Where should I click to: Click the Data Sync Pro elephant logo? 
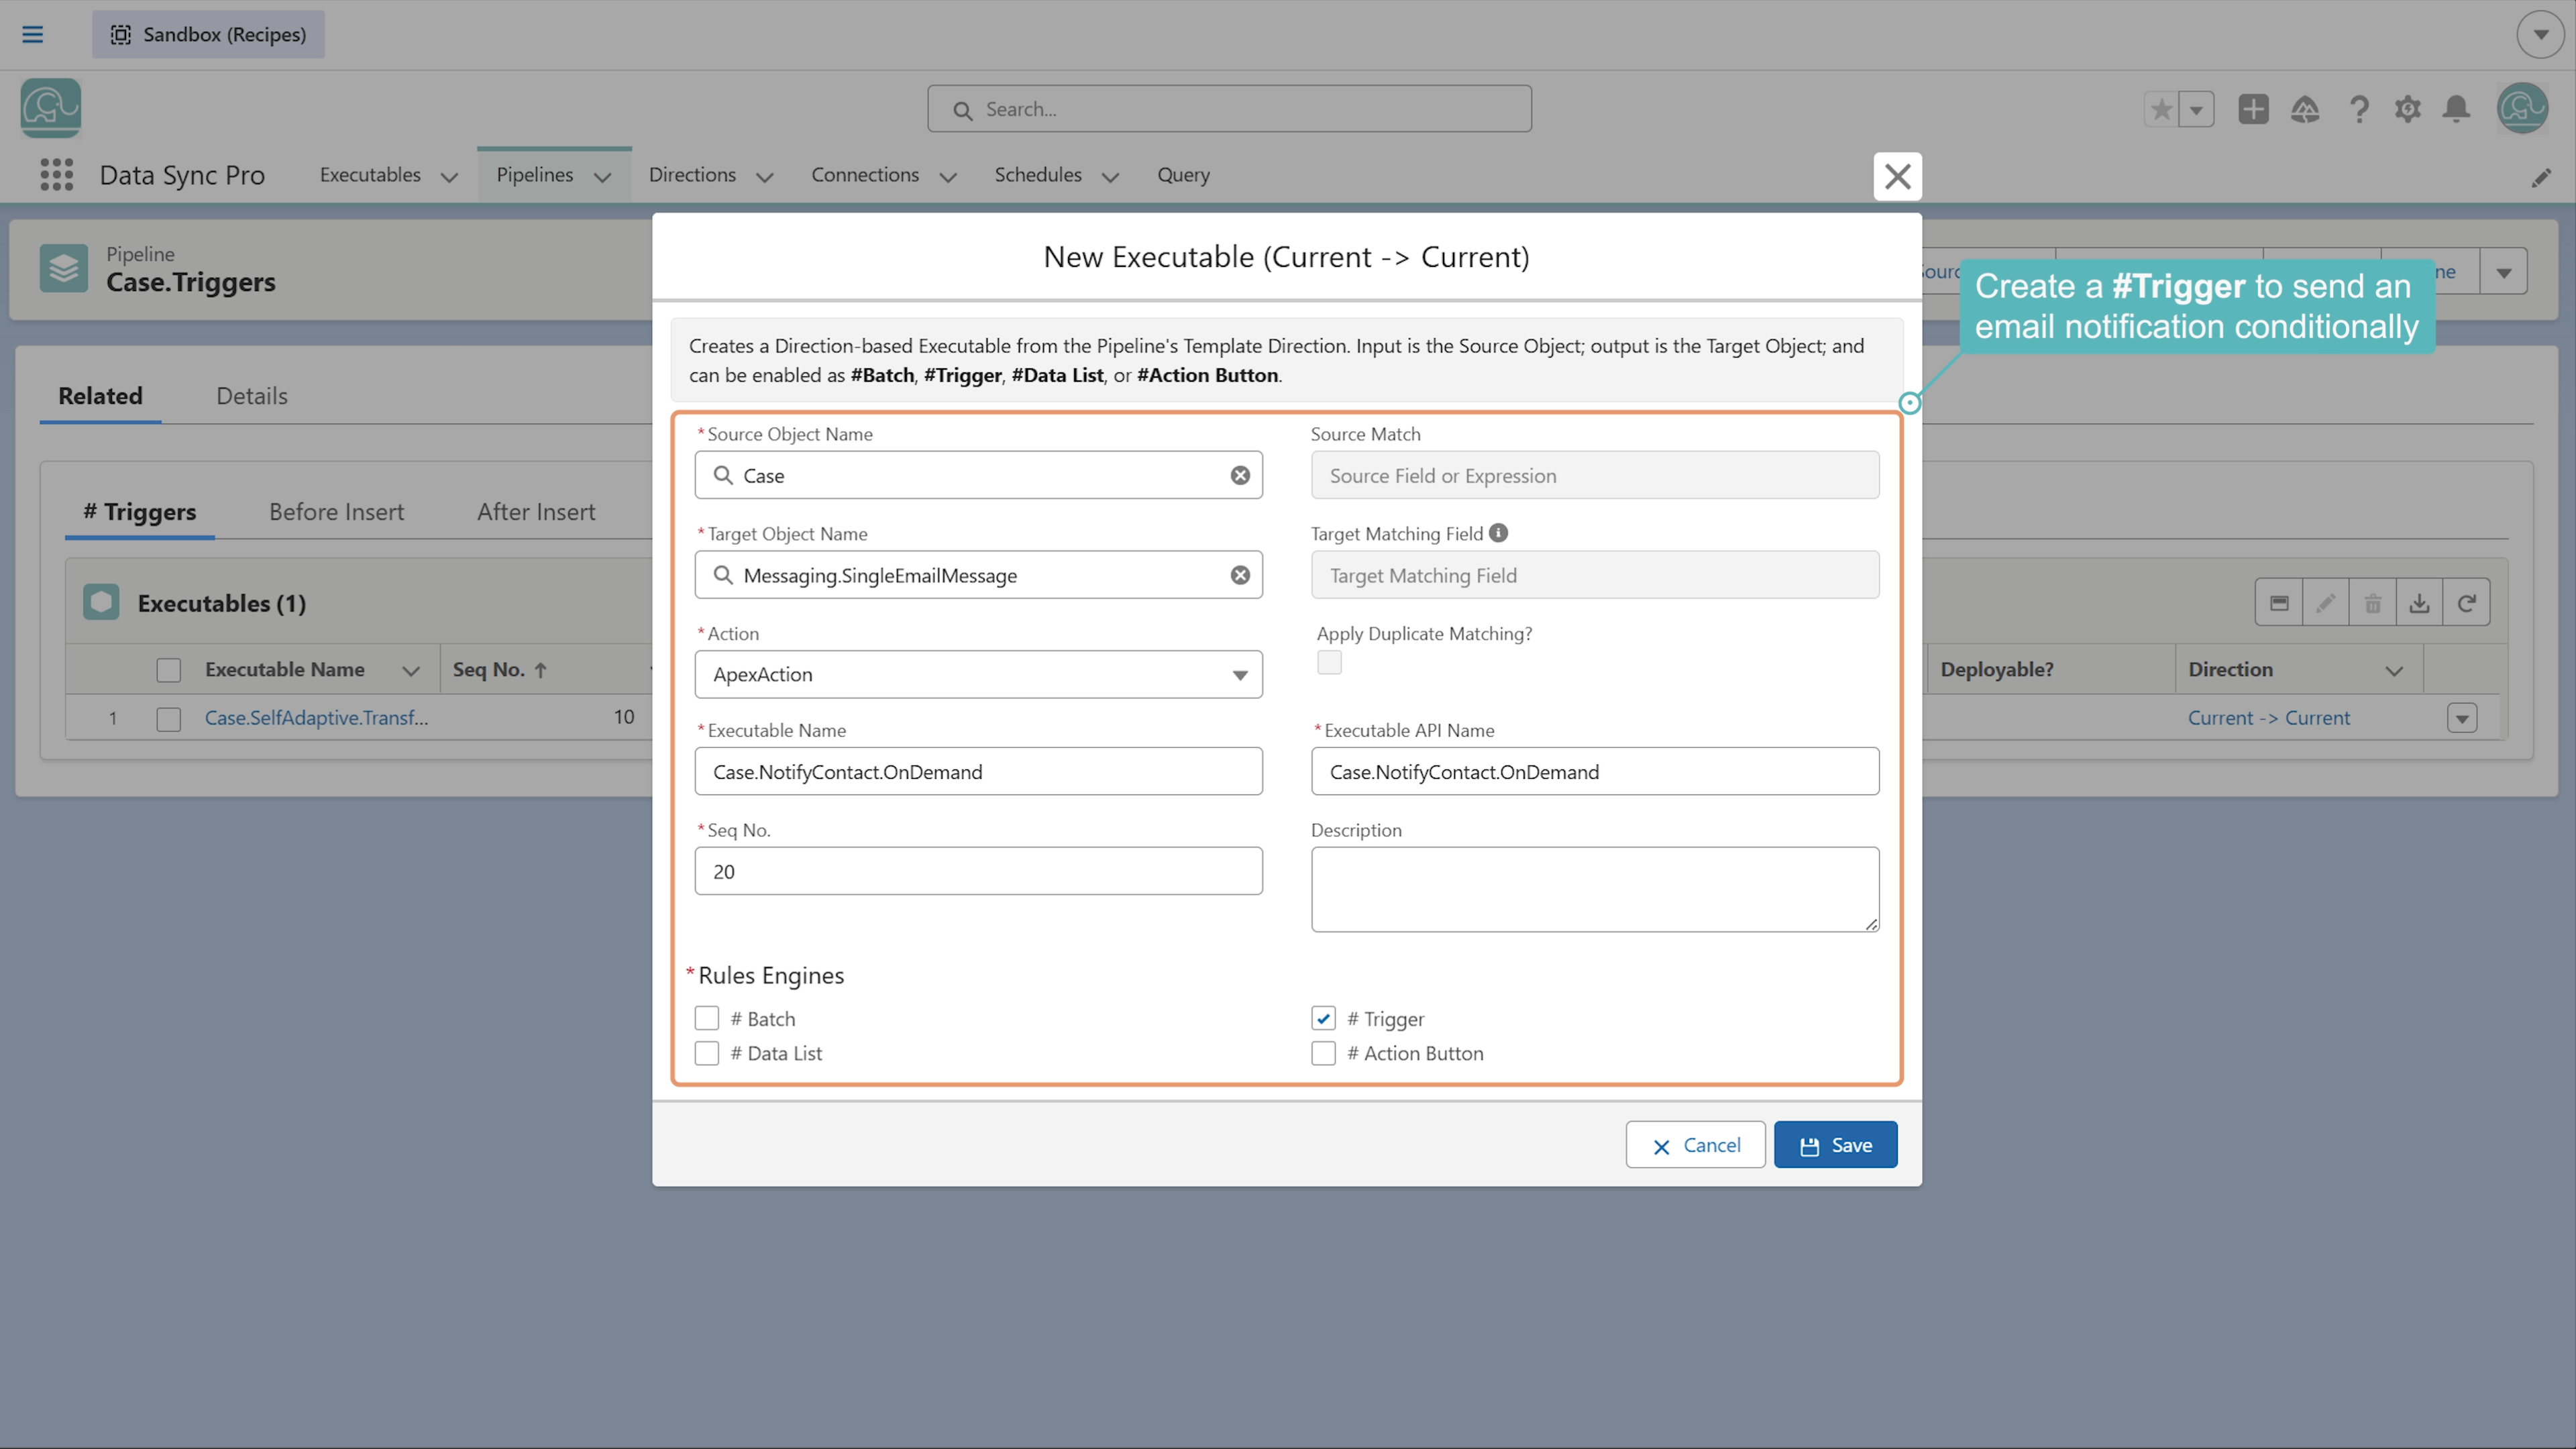50,108
